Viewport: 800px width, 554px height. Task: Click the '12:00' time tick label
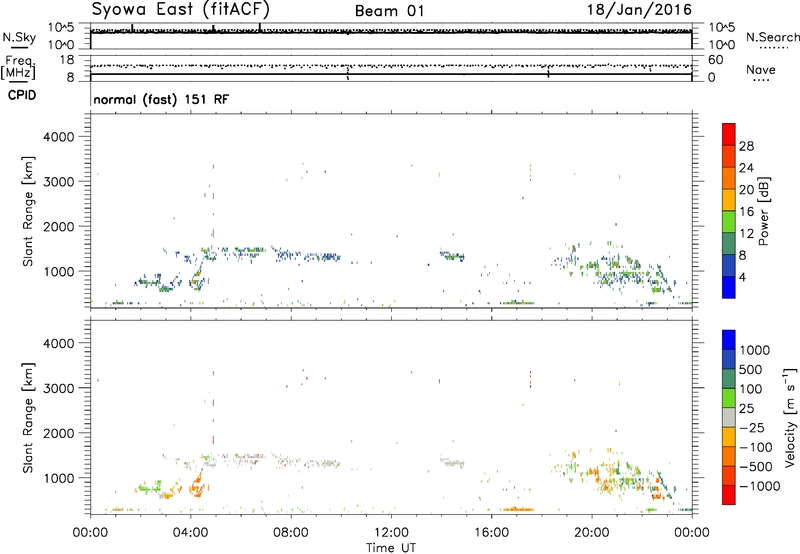click(x=391, y=533)
